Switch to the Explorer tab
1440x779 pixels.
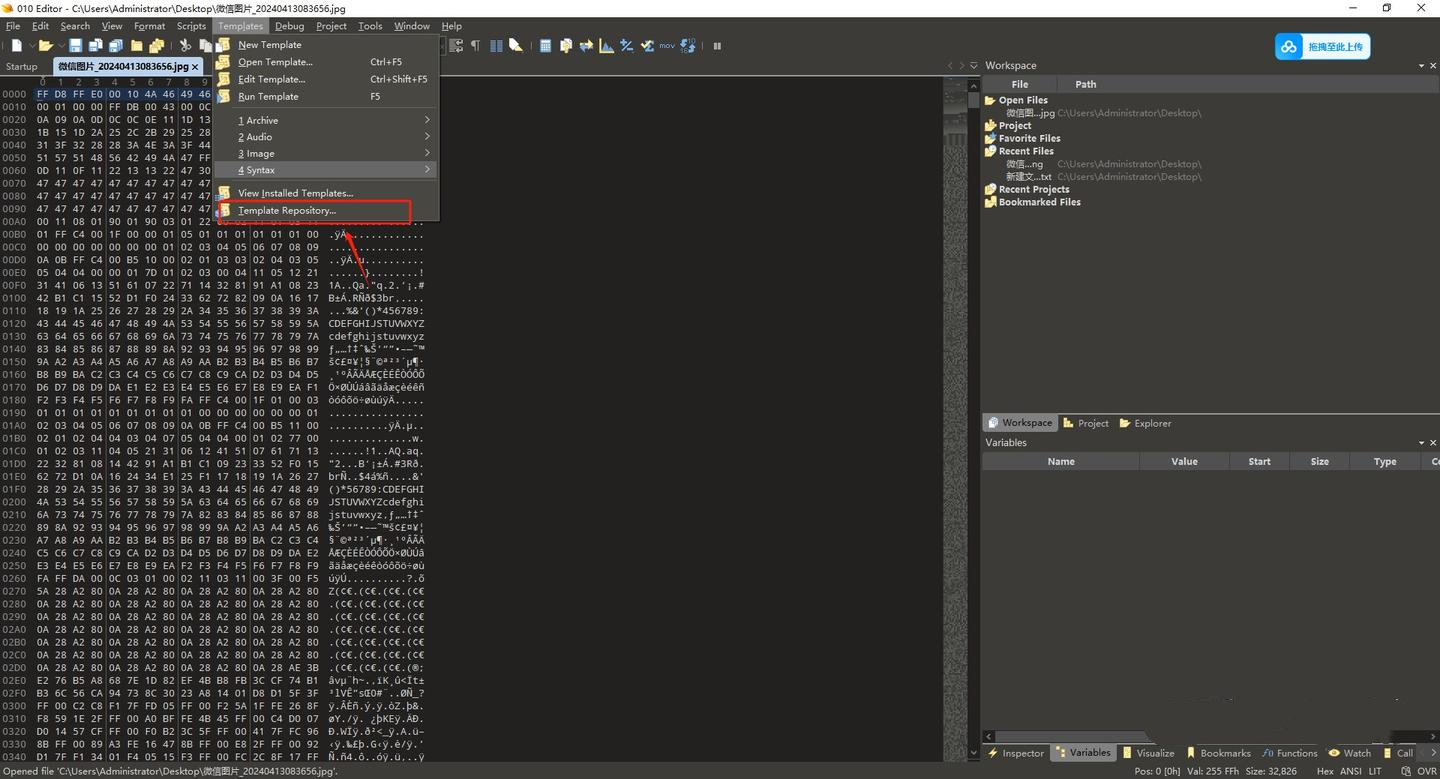[1145, 423]
